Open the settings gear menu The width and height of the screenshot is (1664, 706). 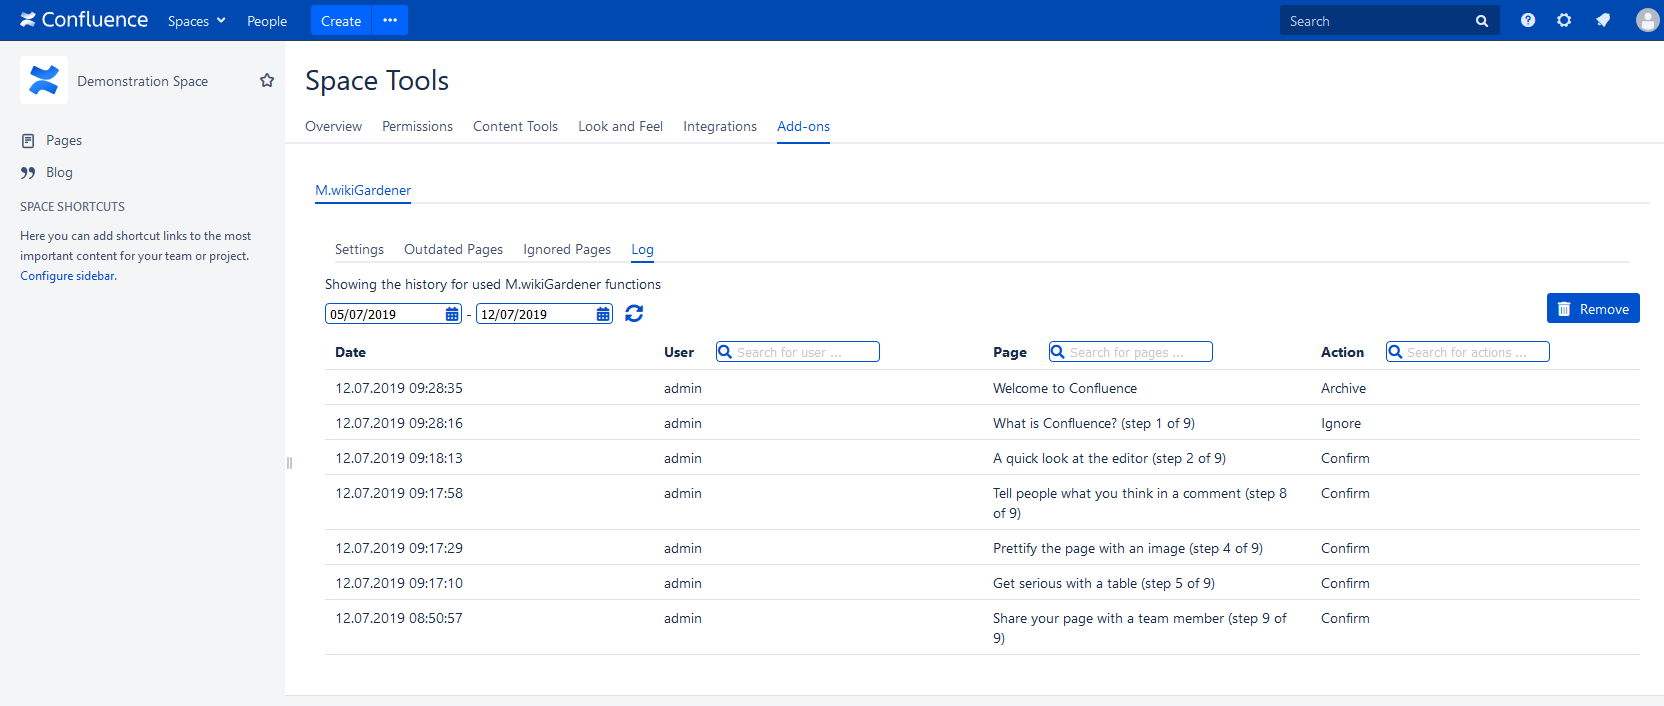(1564, 20)
